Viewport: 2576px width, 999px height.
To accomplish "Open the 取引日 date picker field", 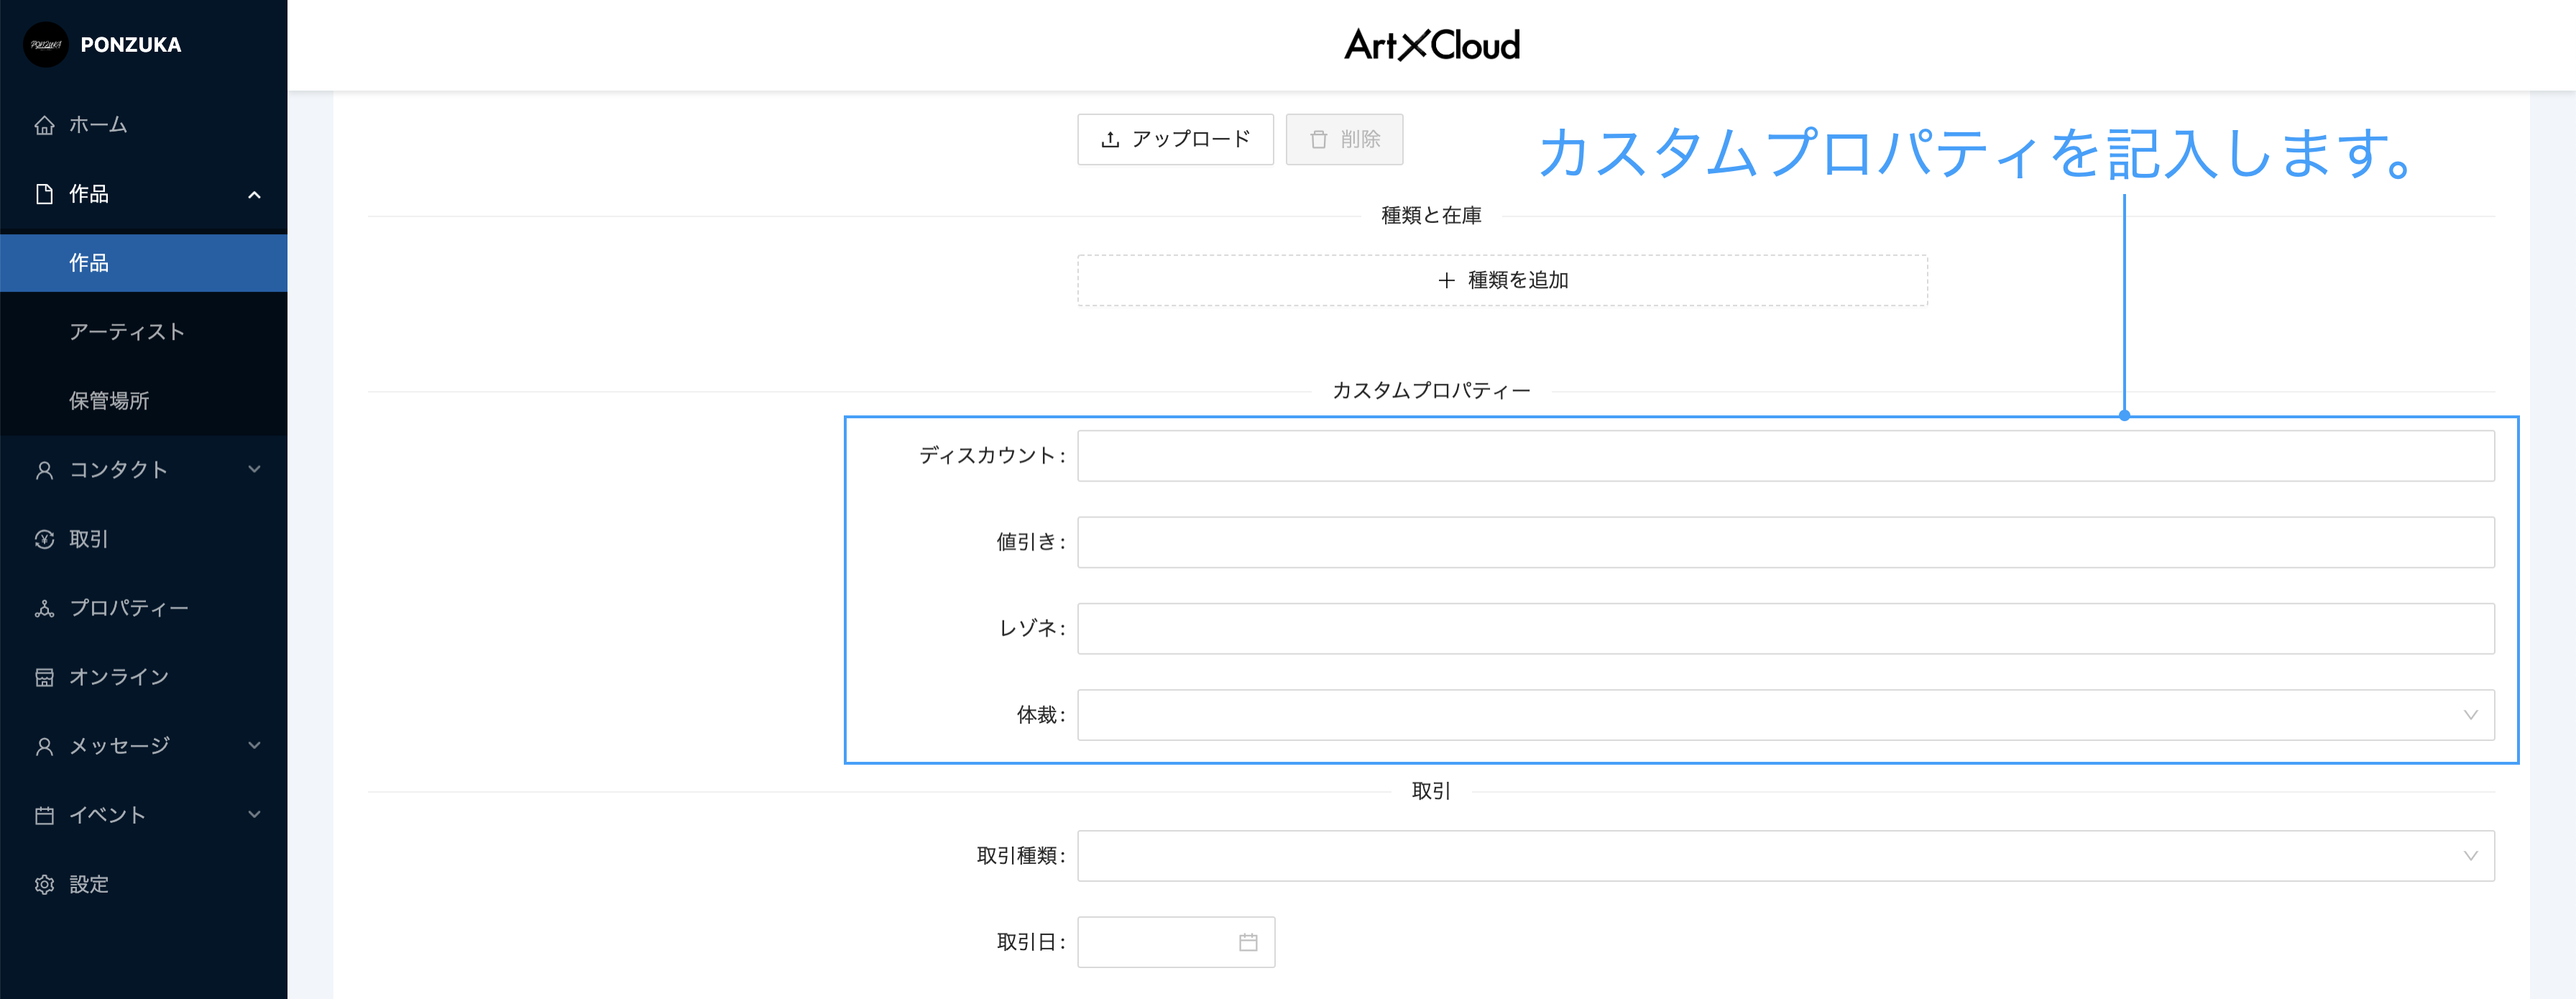I will [1176, 942].
